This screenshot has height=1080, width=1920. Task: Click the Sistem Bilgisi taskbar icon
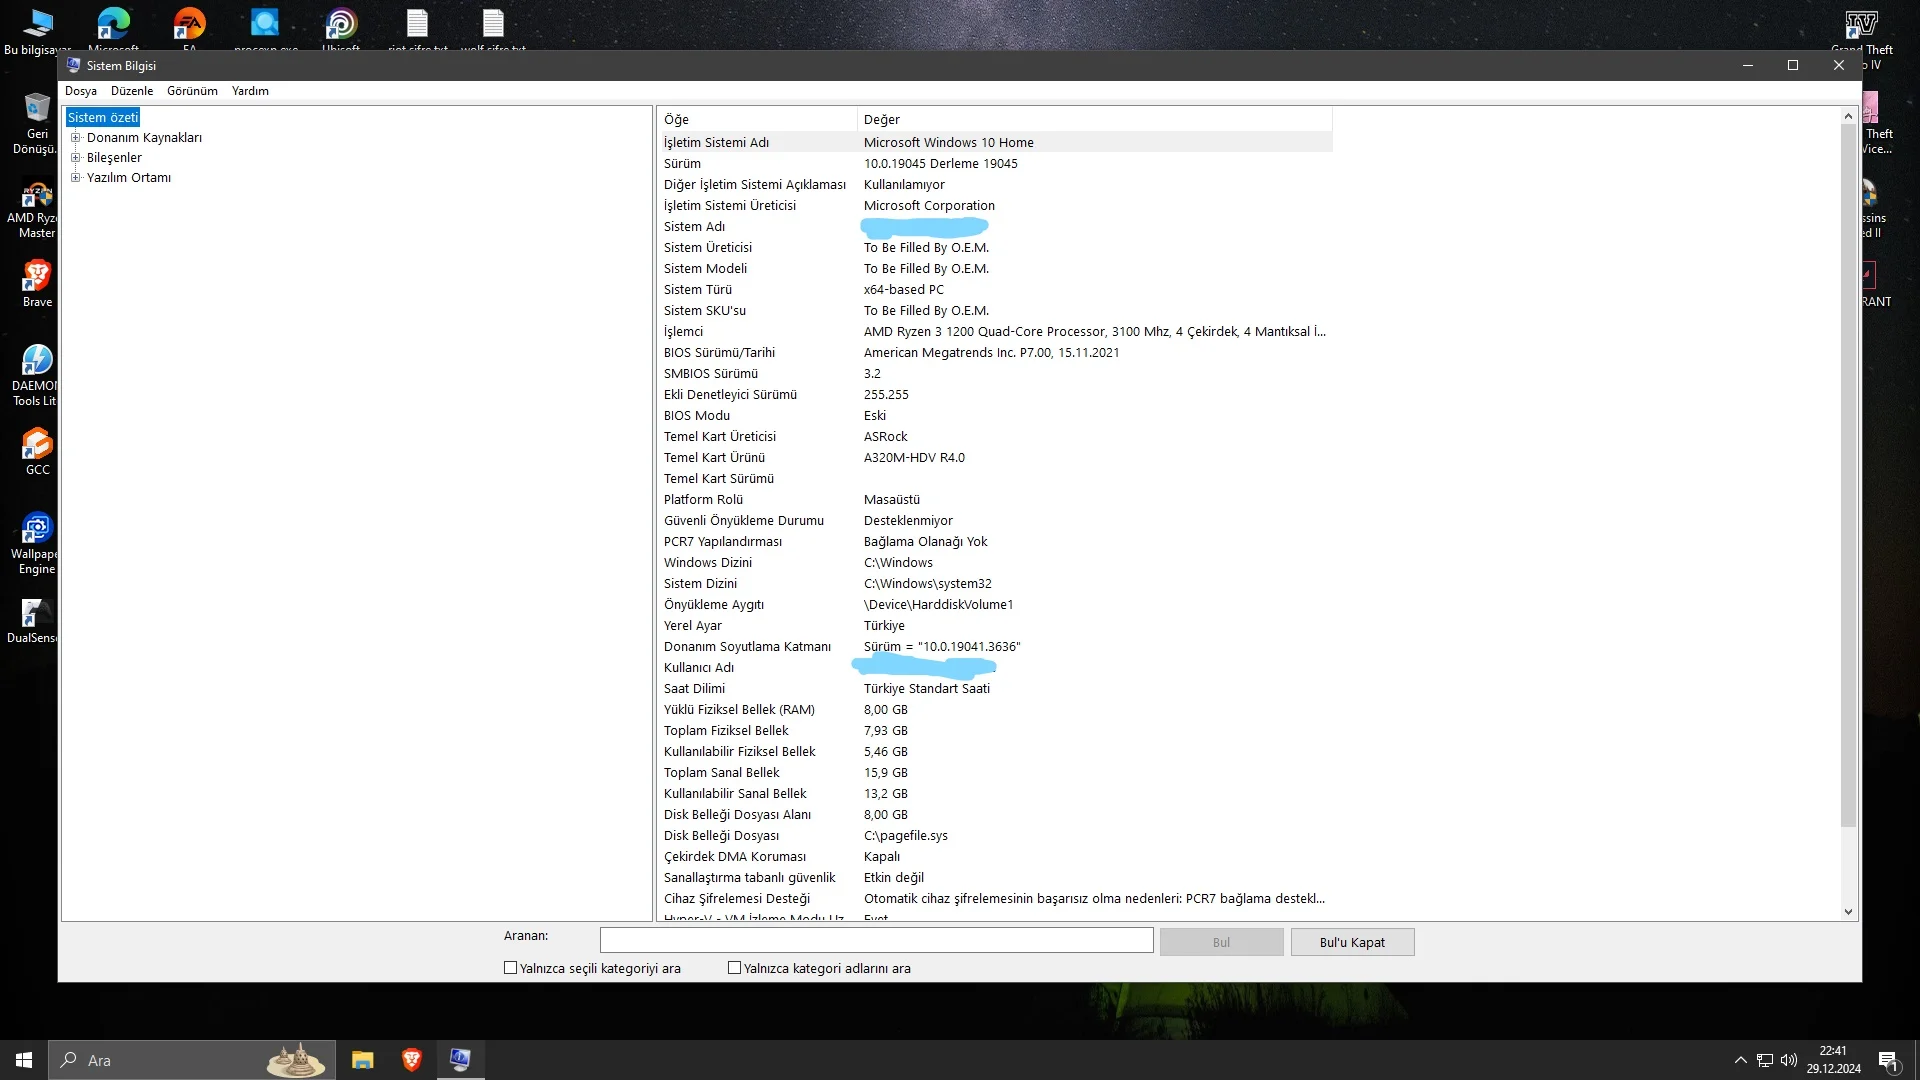460,1060
